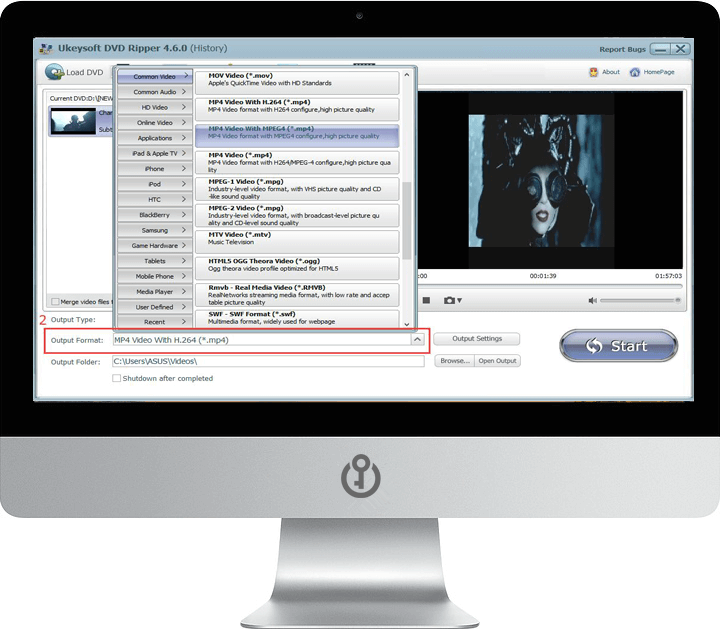Image resolution: width=722 pixels, height=630 pixels.
Task: Select the DVD title thumbnail
Action: (x=73, y=121)
